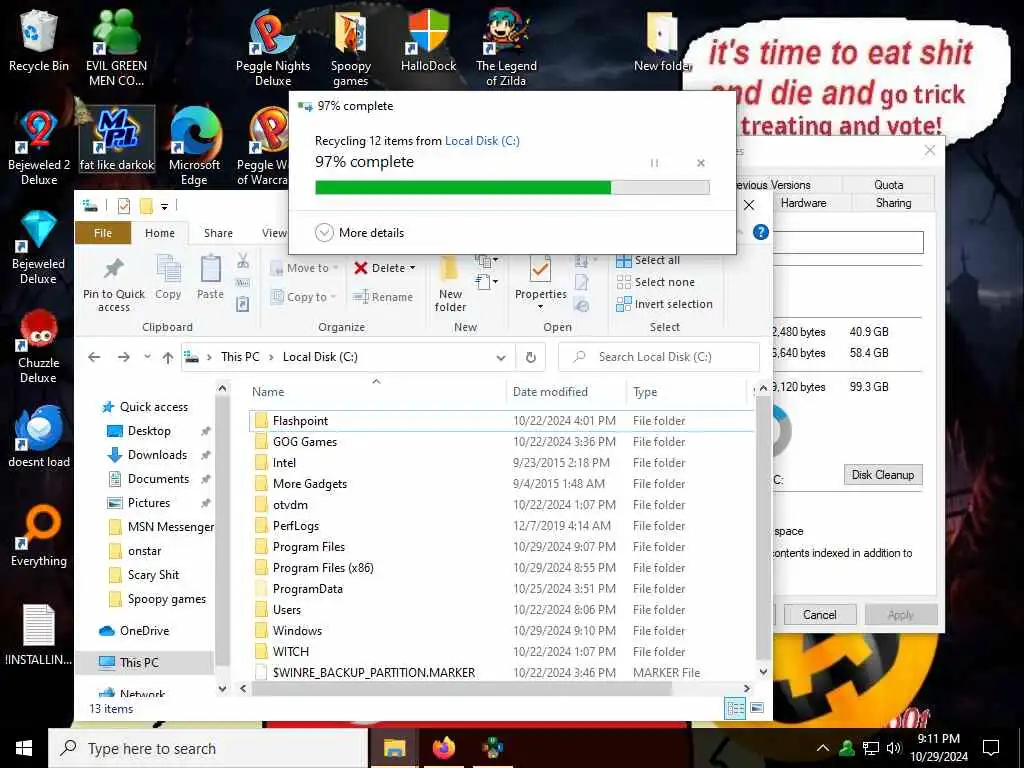The height and width of the screenshot is (768, 1024).
Task: Click the Cut scissors icon
Action: (x=243, y=261)
